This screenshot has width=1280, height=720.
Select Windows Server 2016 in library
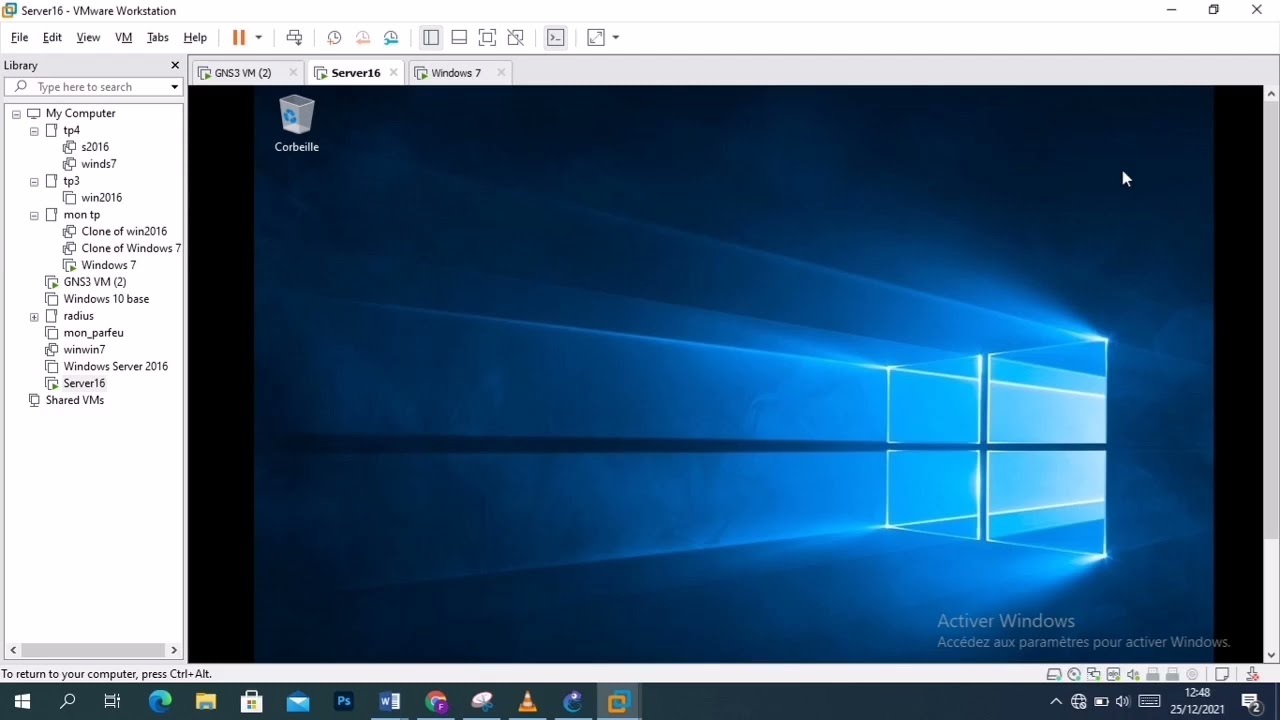tap(107, 367)
